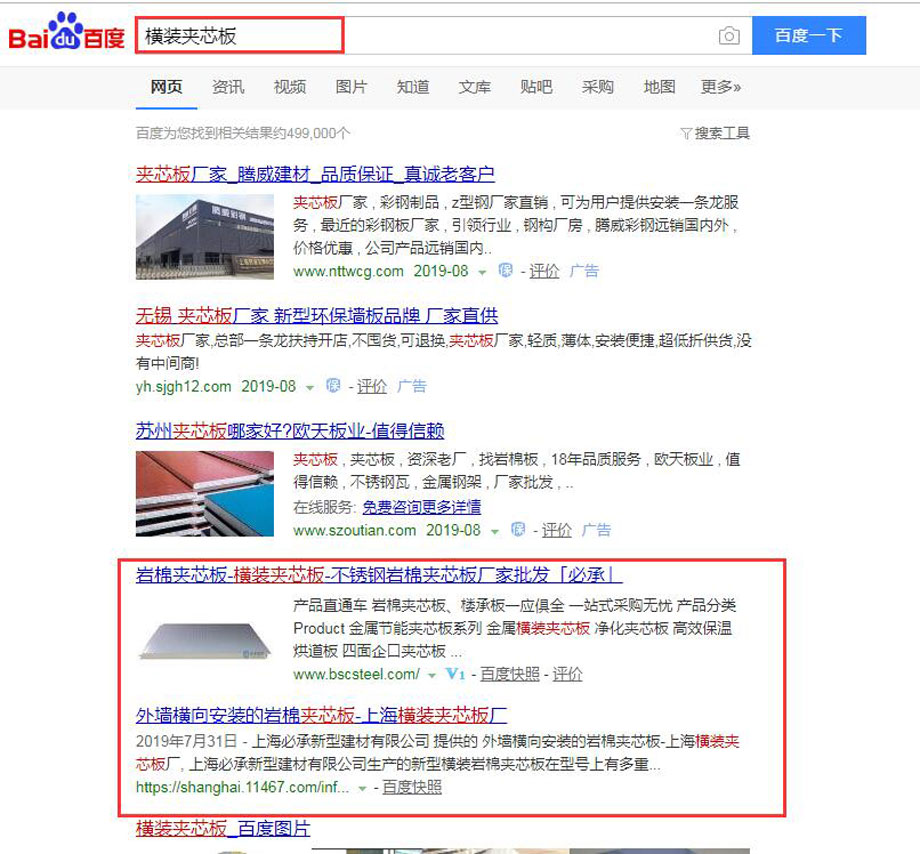Expand the arrow beside www.szoutian.com 2019-08
This screenshot has width=920, height=854.
click(495, 531)
